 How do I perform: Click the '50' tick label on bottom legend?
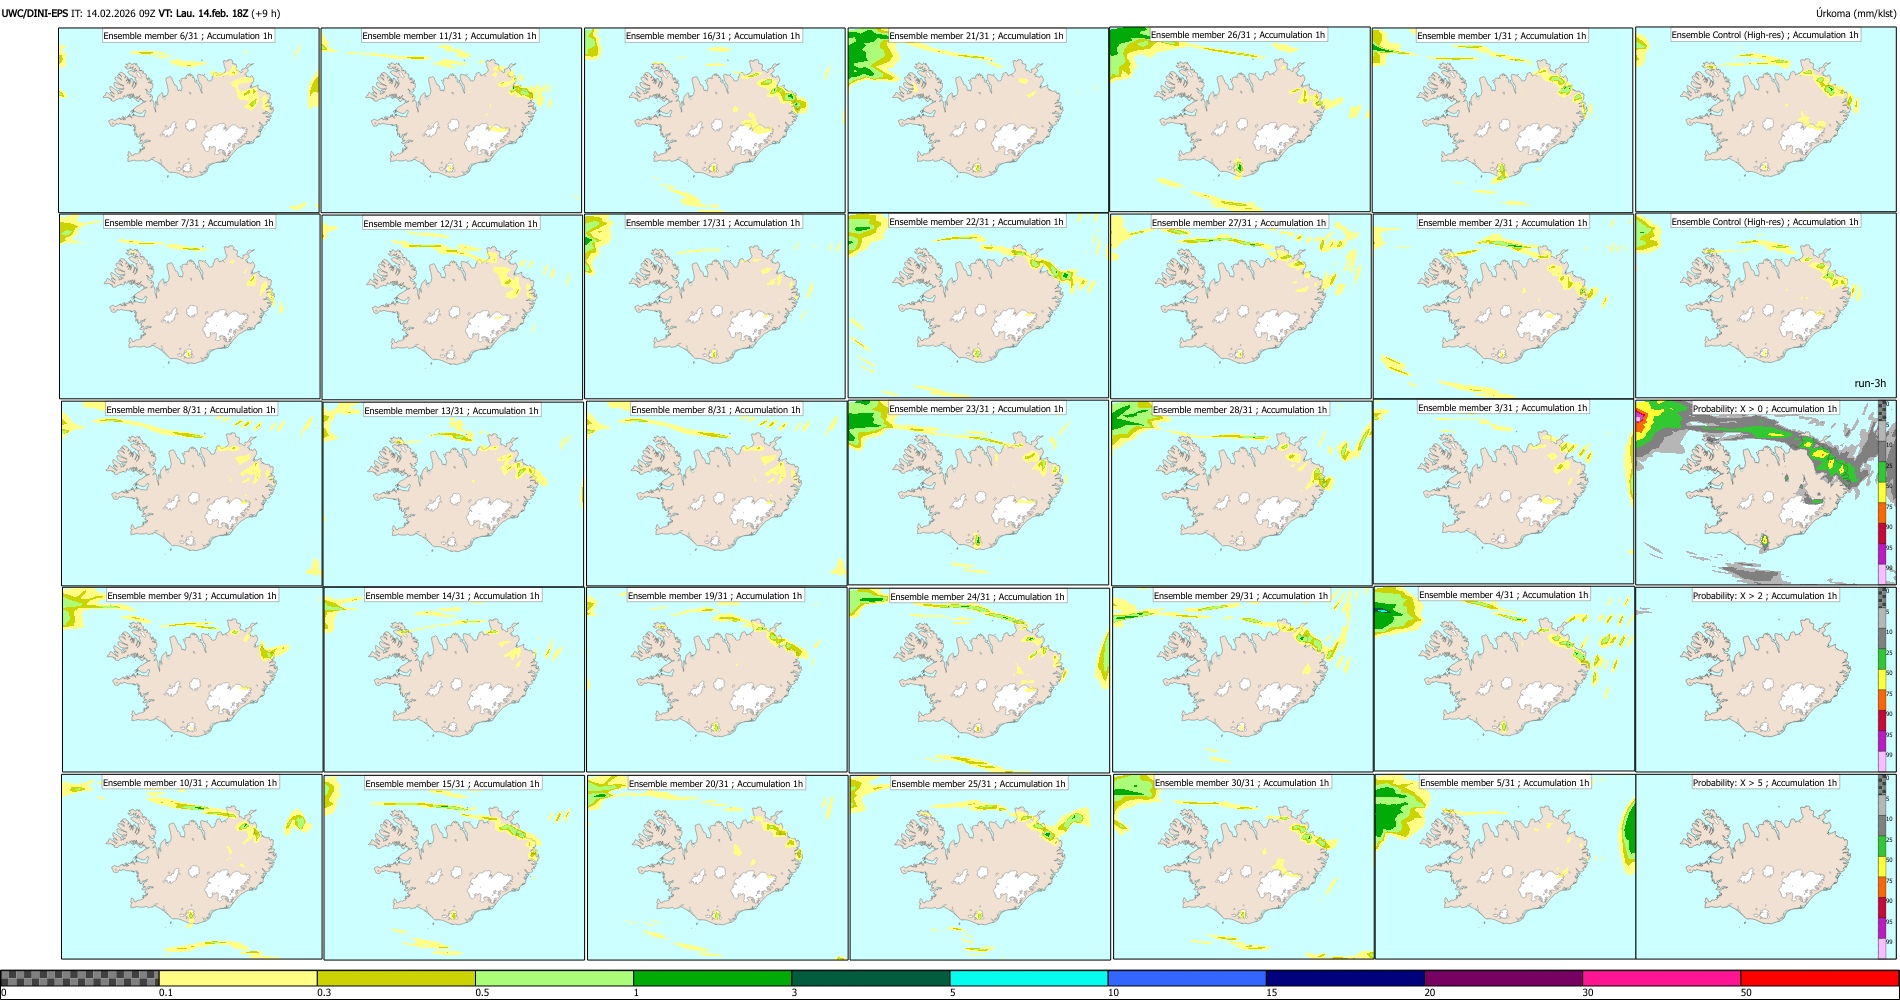(x=1746, y=993)
